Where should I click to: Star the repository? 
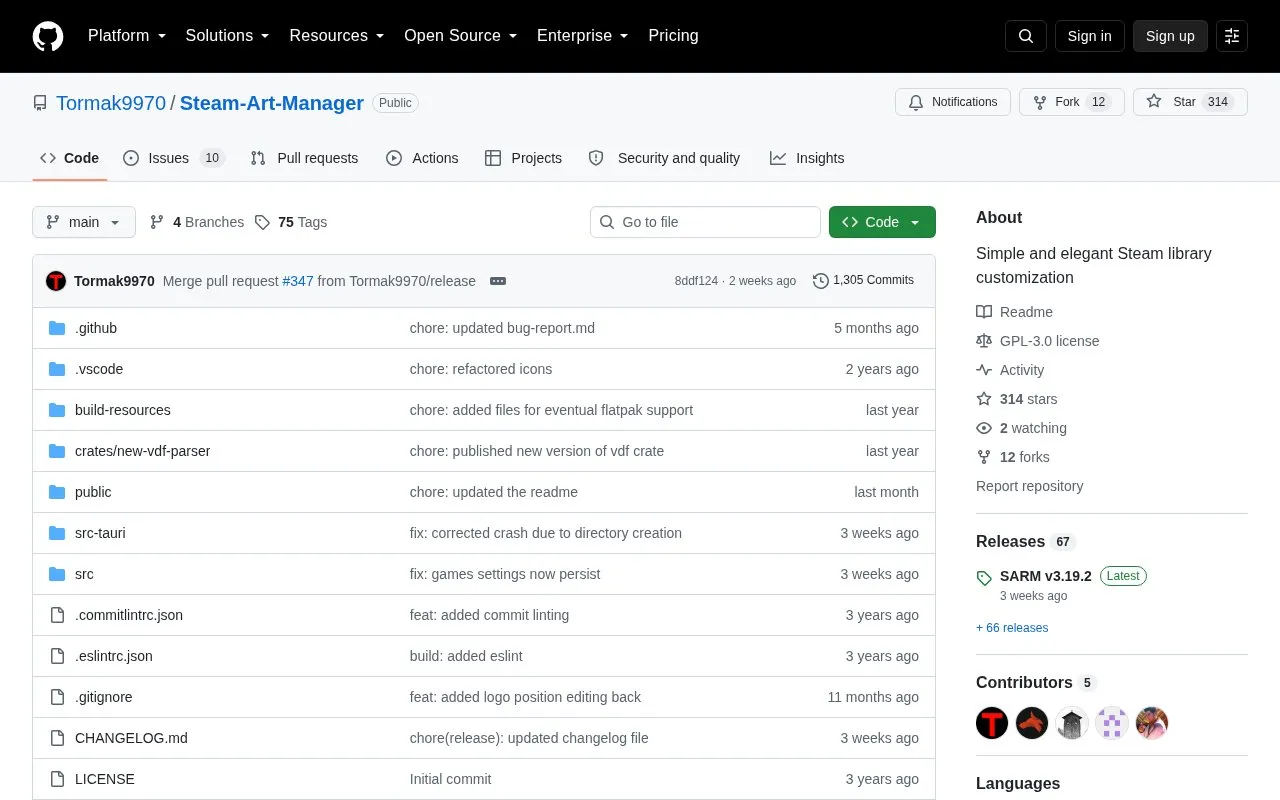(x=1190, y=102)
